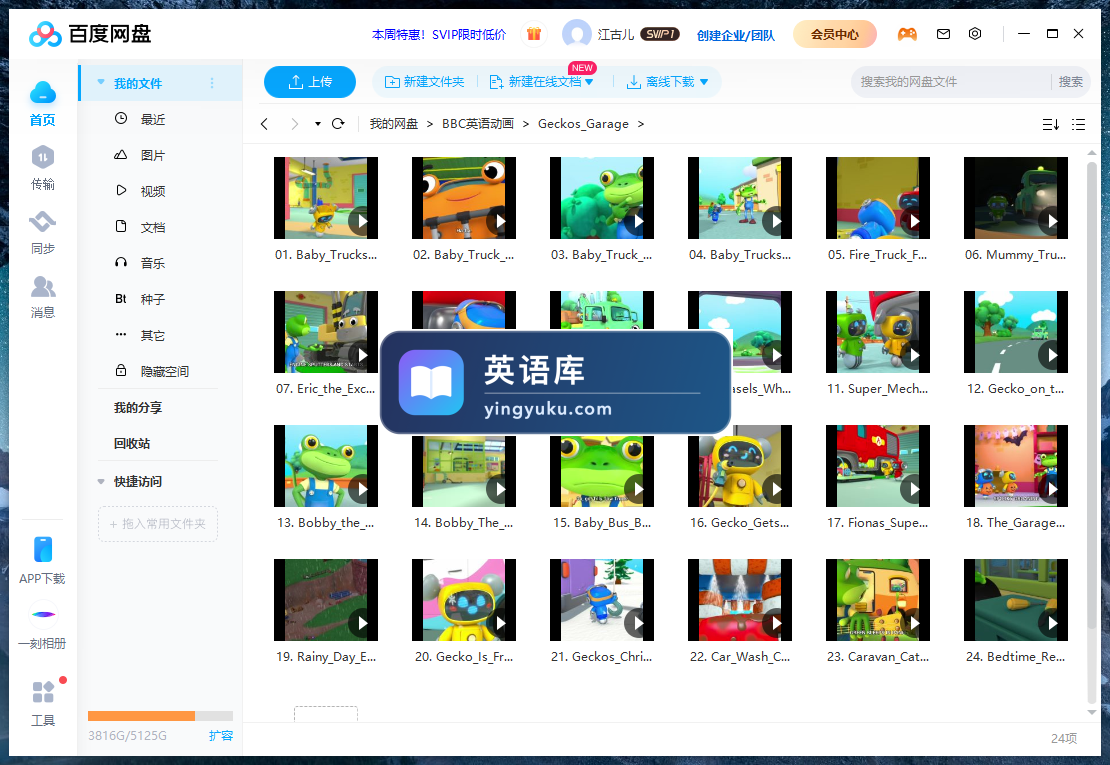Select the 24. Bedtime_Re video thumbnail

(x=1016, y=600)
